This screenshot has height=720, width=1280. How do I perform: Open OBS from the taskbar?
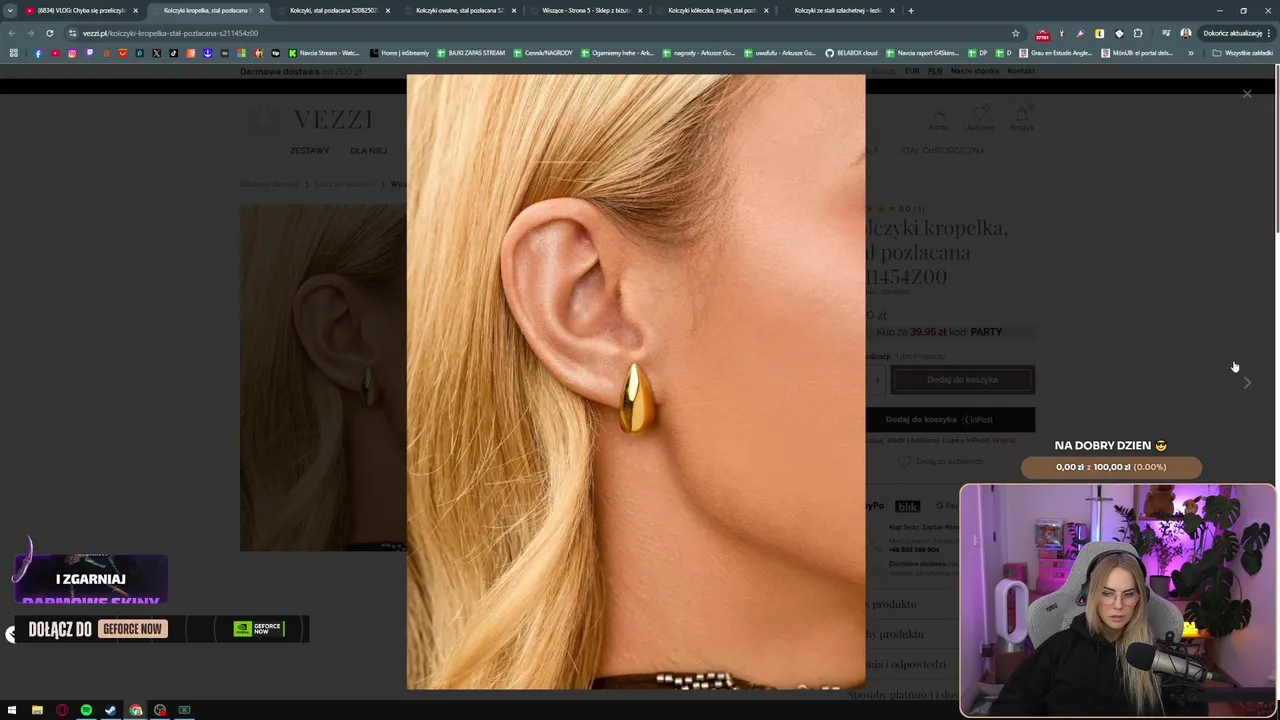(x=160, y=710)
